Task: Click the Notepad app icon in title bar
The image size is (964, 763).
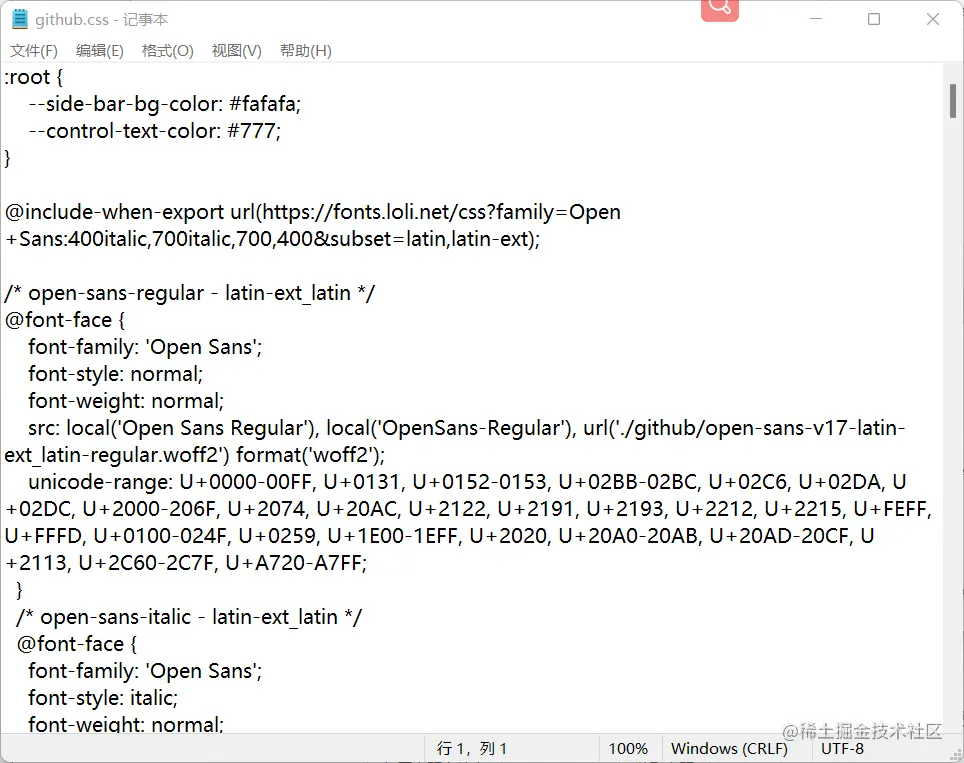Action: point(20,19)
